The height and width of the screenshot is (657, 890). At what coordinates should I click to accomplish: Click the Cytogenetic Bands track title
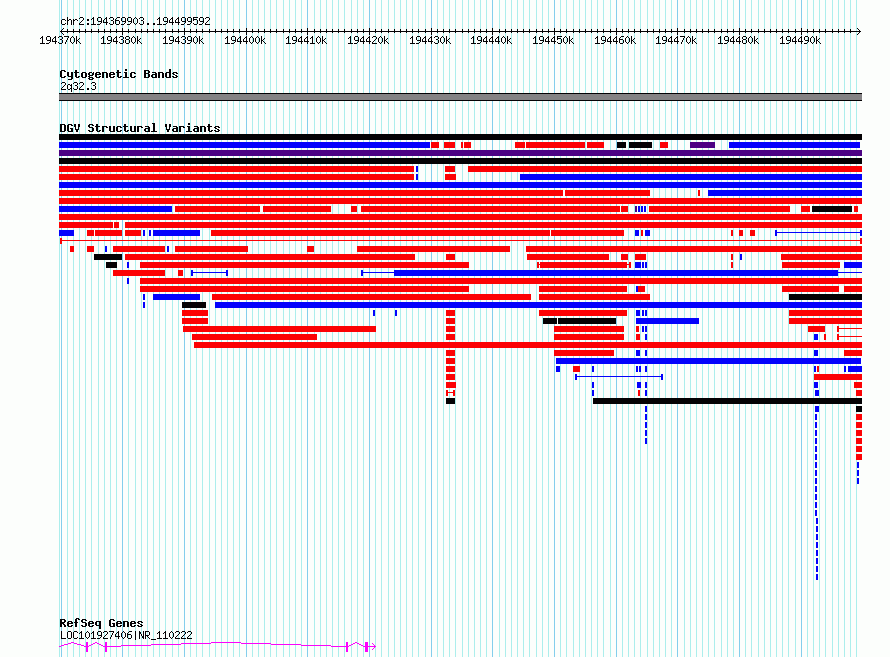click(x=119, y=74)
